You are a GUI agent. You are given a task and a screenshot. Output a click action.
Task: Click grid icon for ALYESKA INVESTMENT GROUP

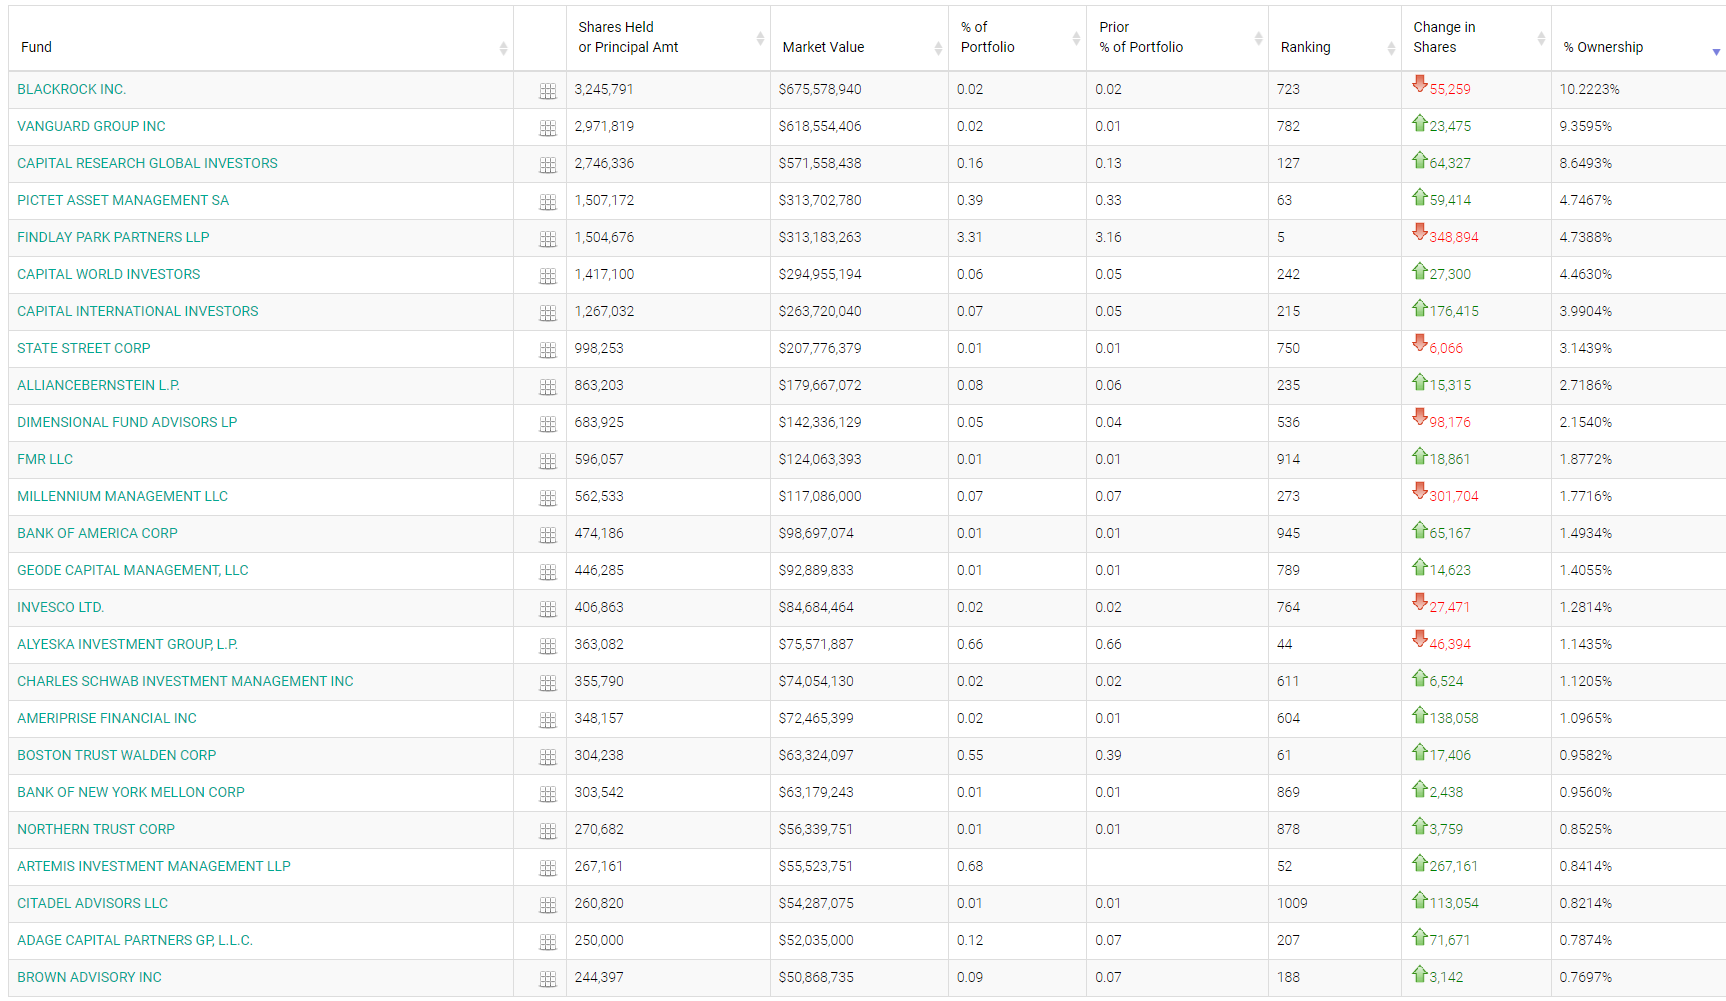point(548,646)
